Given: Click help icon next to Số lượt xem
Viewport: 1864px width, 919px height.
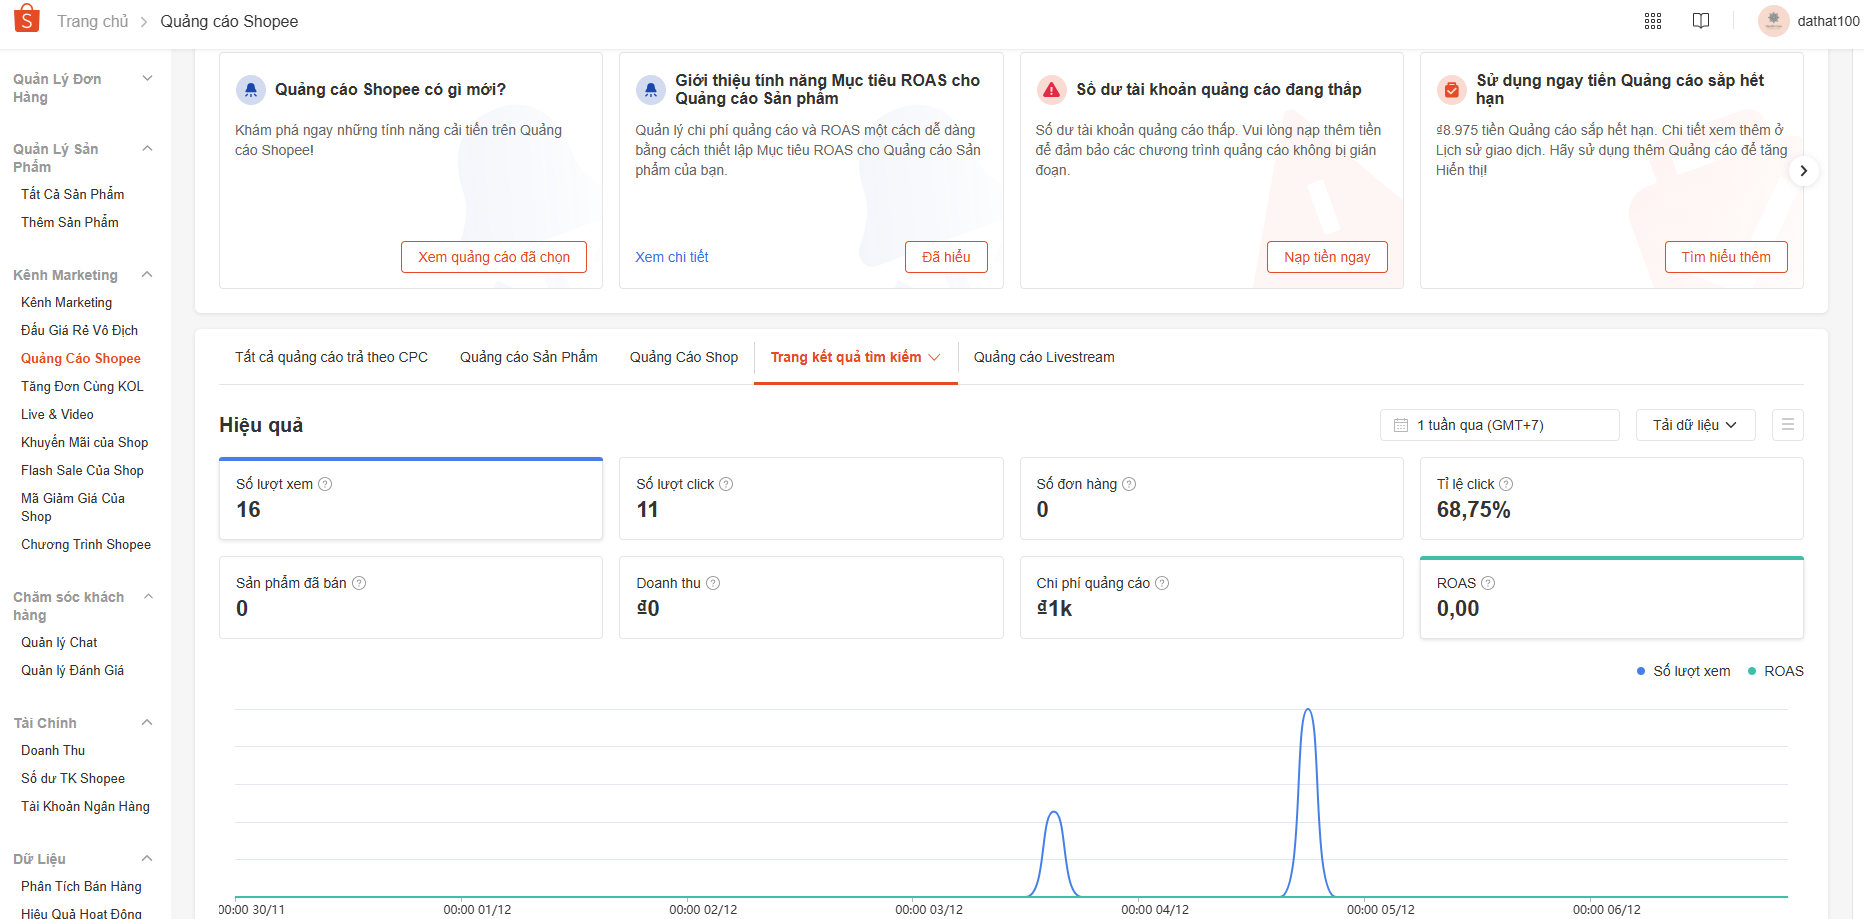Looking at the screenshot, I should [325, 484].
